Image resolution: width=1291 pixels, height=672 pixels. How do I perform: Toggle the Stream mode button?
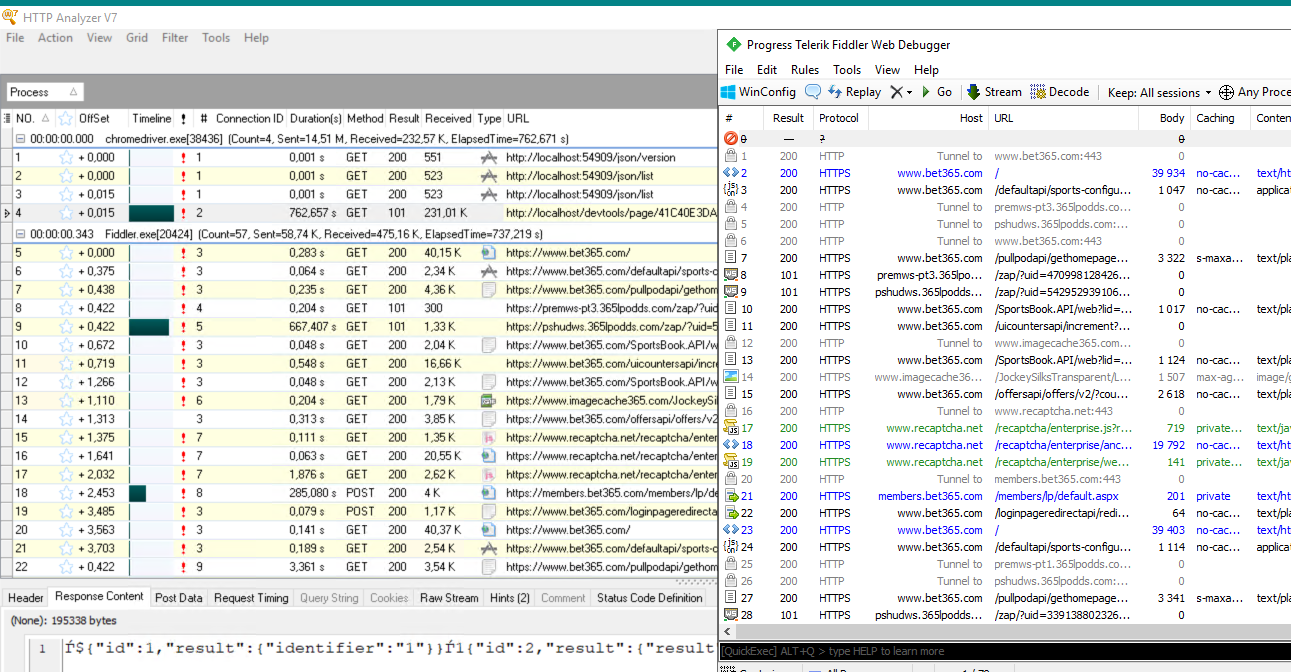[x=993, y=92]
